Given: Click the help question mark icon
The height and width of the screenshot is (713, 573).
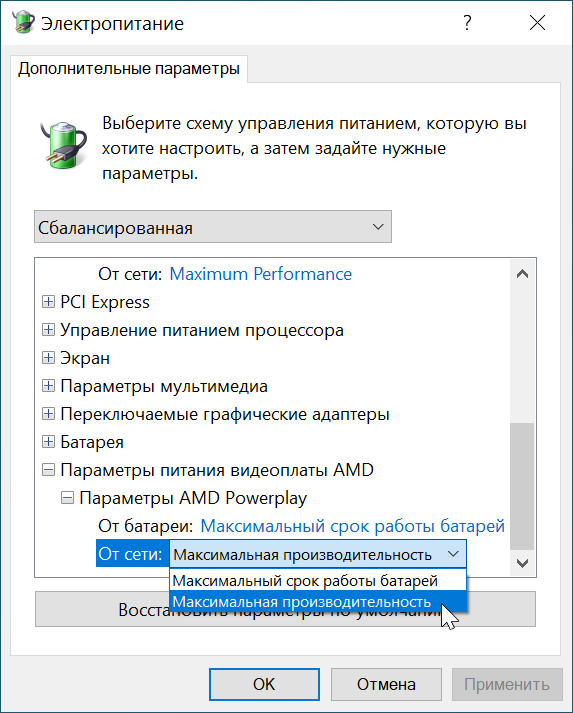Looking at the screenshot, I should [467, 23].
